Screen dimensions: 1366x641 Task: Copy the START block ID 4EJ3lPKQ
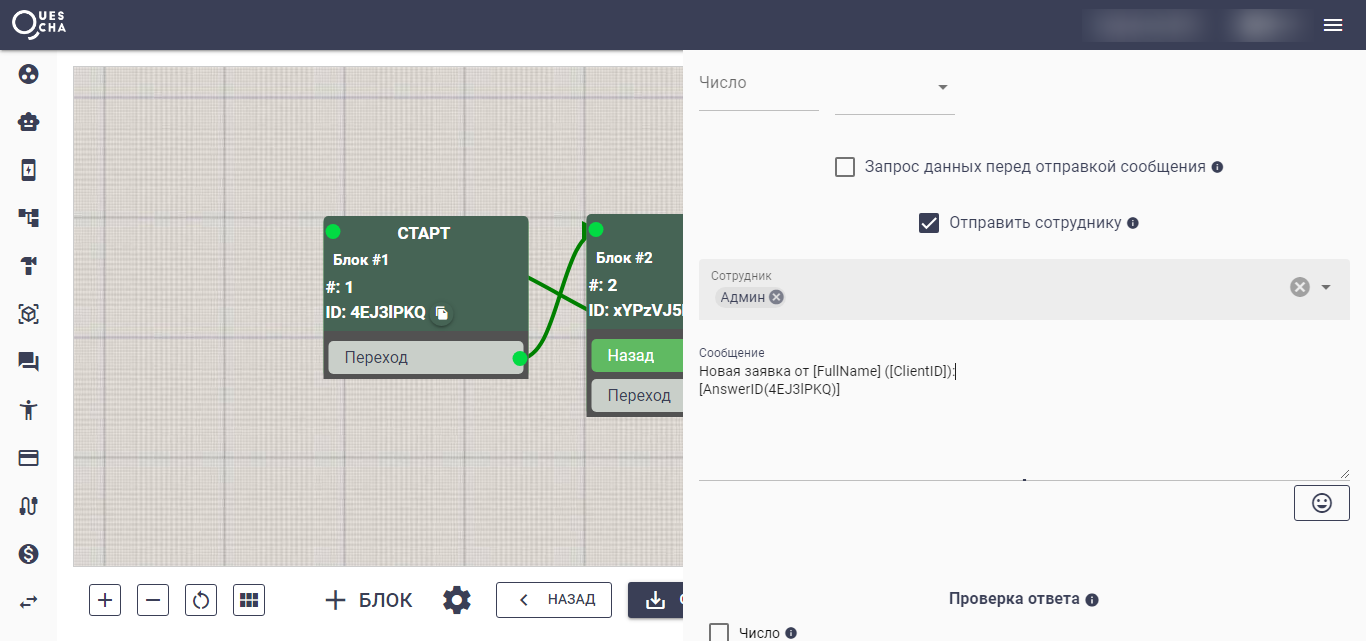point(441,313)
